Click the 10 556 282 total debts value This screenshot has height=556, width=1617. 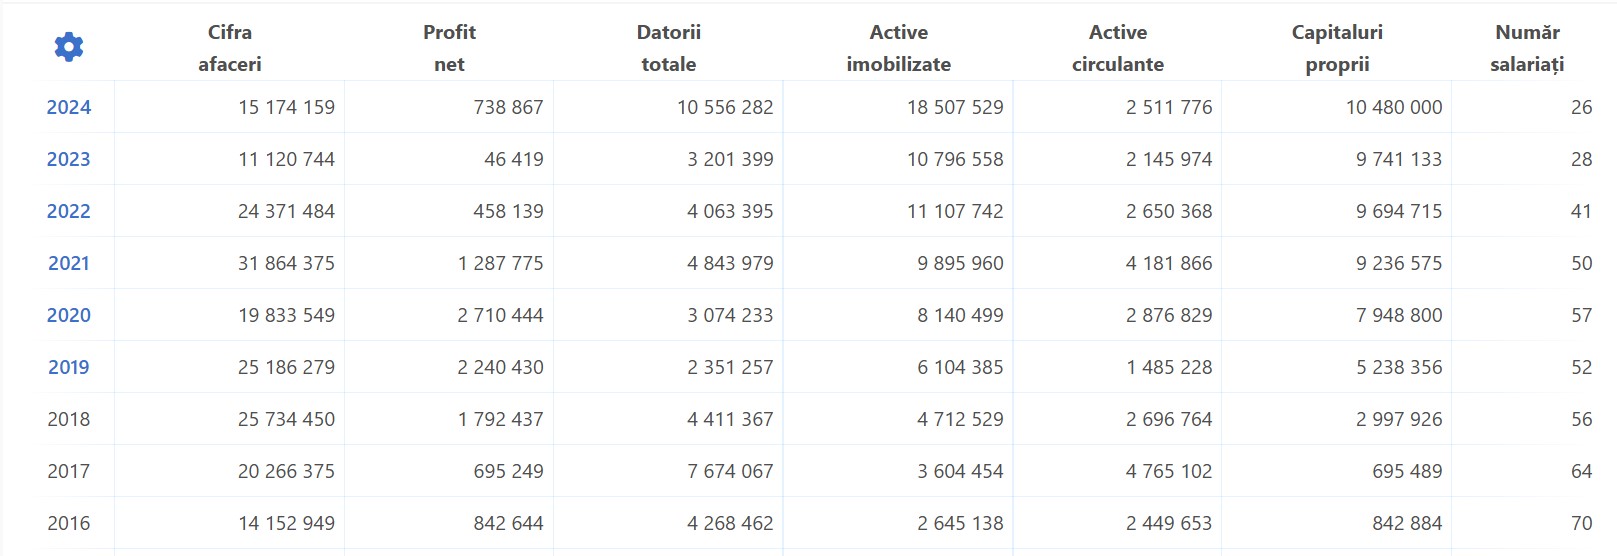pyautogui.click(x=725, y=107)
